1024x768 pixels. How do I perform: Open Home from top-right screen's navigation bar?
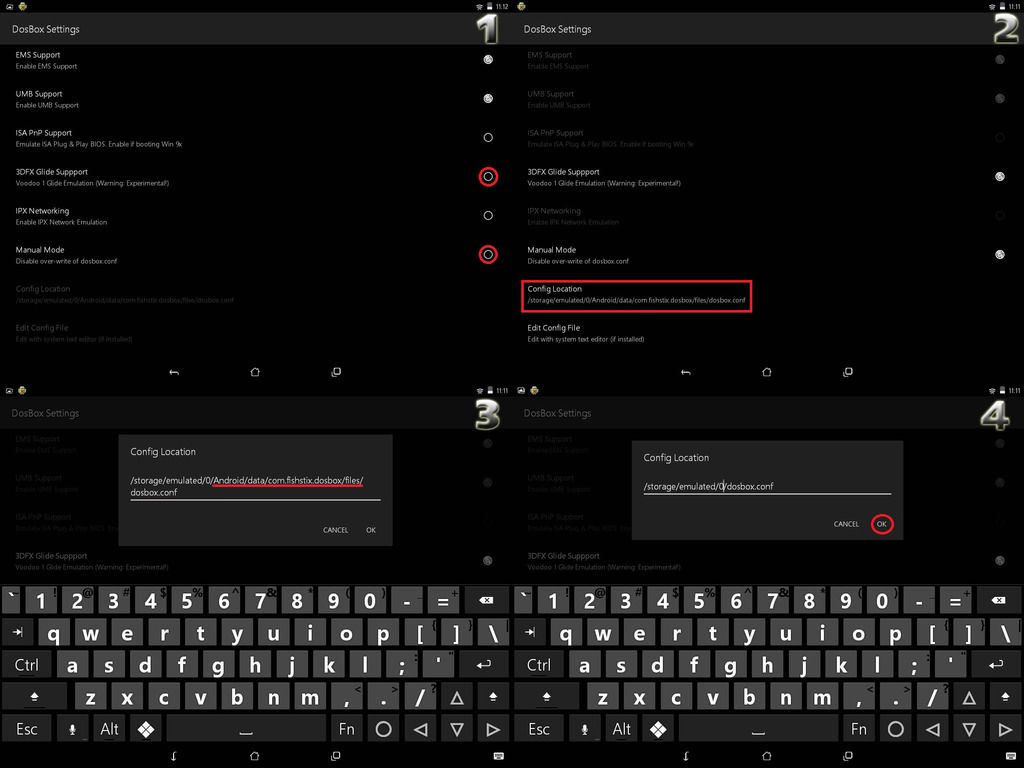pos(767,372)
